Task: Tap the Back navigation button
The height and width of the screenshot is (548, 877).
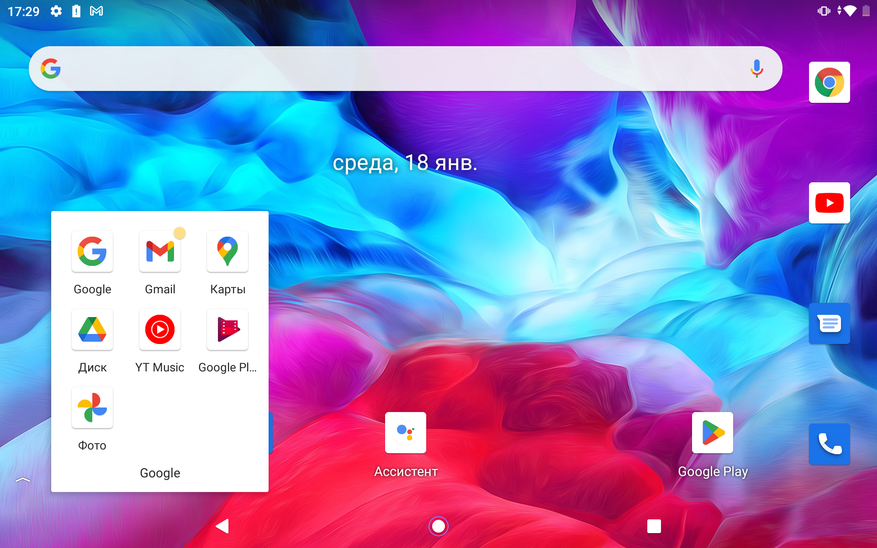Action: [222, 526]
